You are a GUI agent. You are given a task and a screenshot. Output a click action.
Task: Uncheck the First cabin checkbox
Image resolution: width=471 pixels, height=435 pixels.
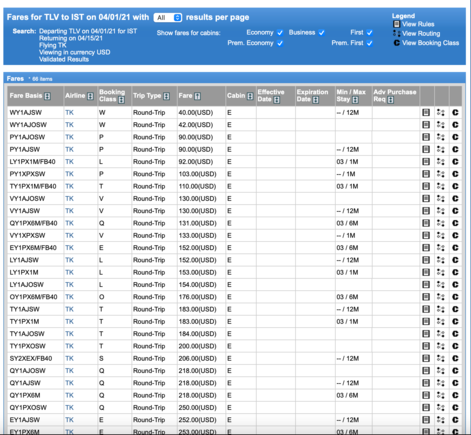[369, 33]
